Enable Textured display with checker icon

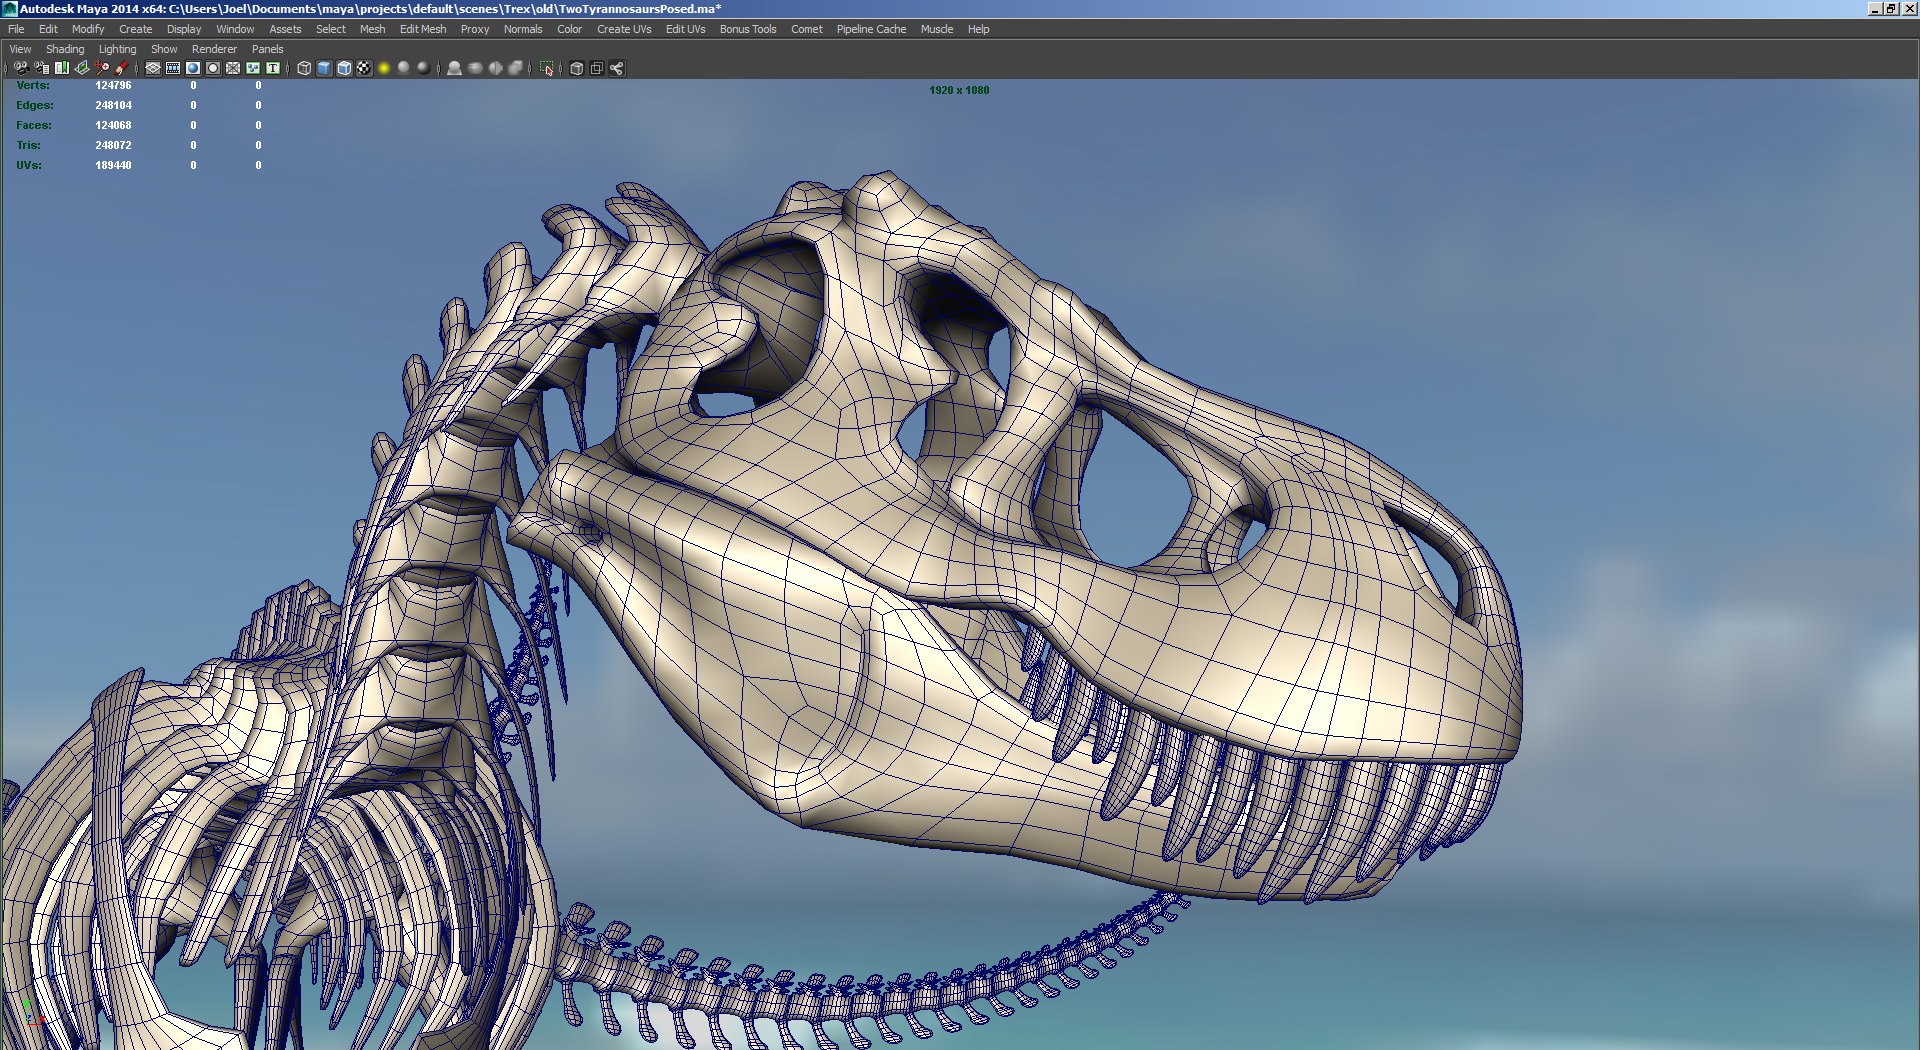tap(364, 68)
